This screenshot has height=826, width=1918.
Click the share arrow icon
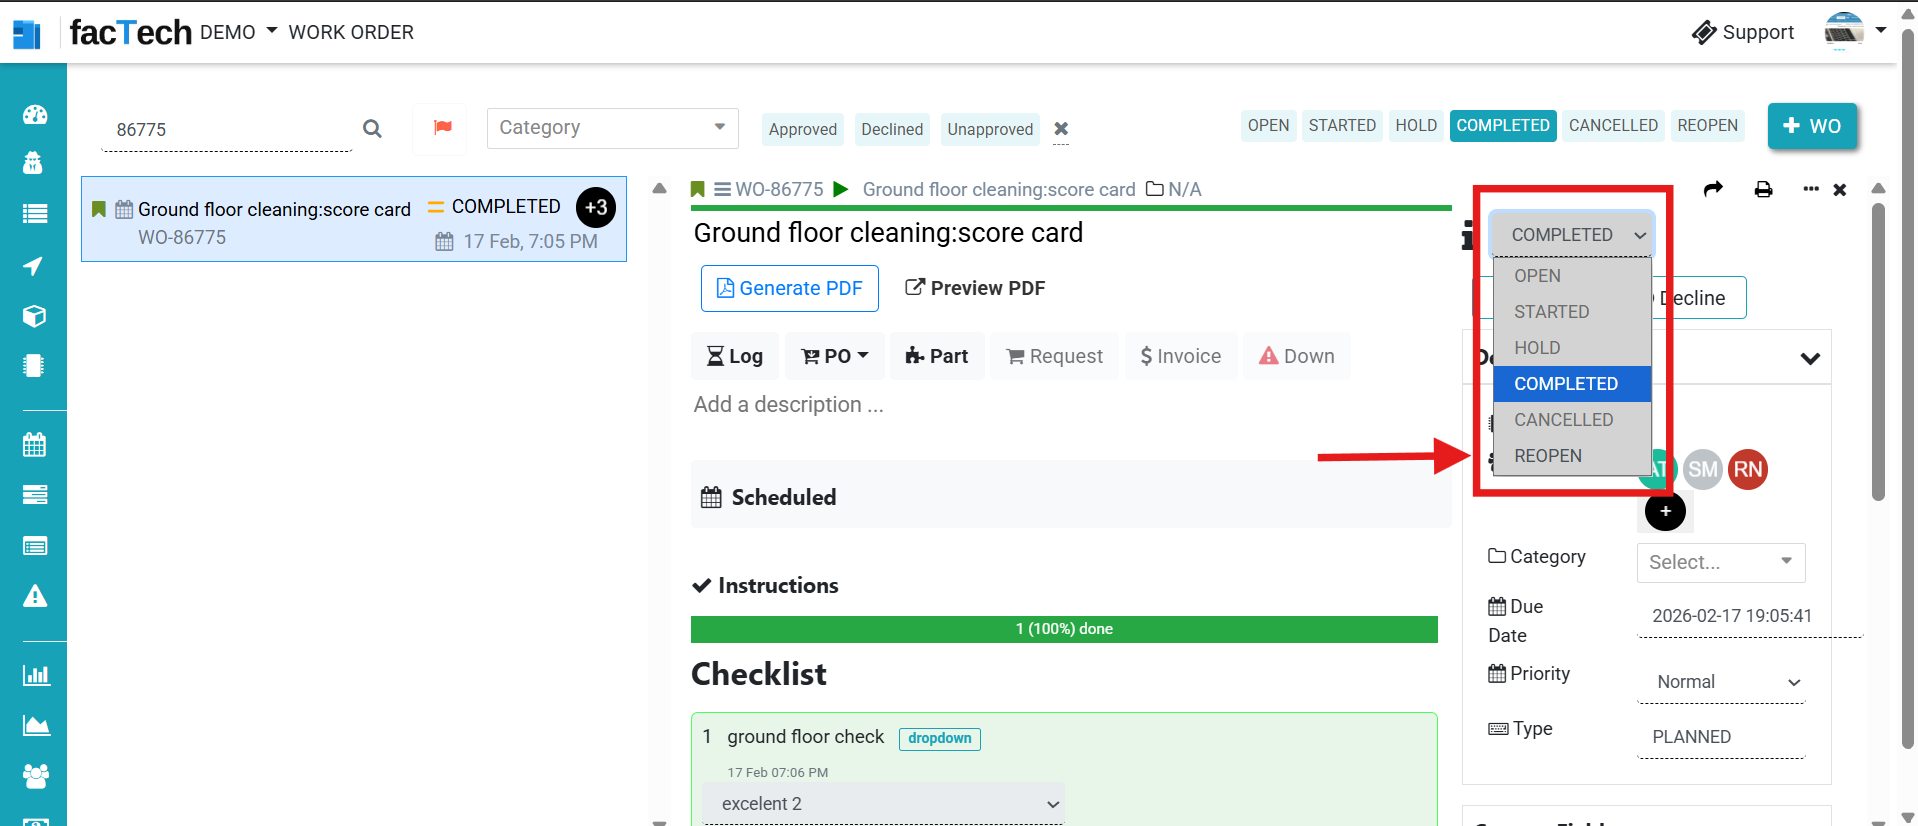pyautogui.click(x=1713, y=189)
